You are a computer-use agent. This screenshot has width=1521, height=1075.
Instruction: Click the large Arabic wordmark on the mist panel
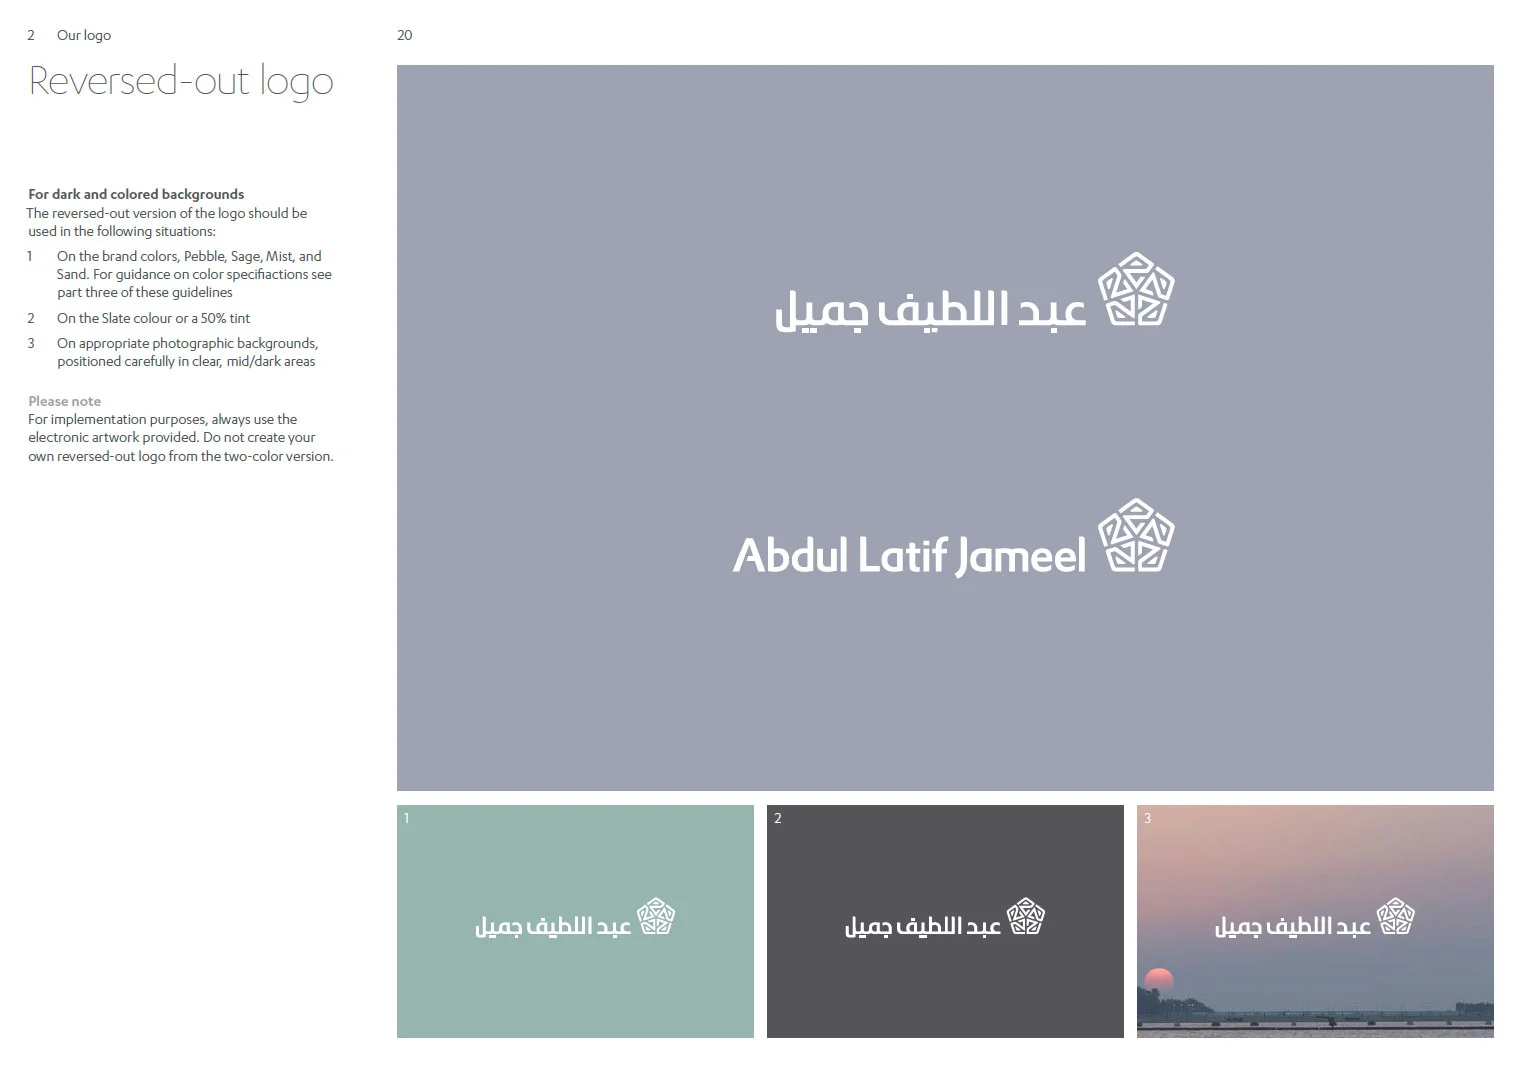(930, 310)
